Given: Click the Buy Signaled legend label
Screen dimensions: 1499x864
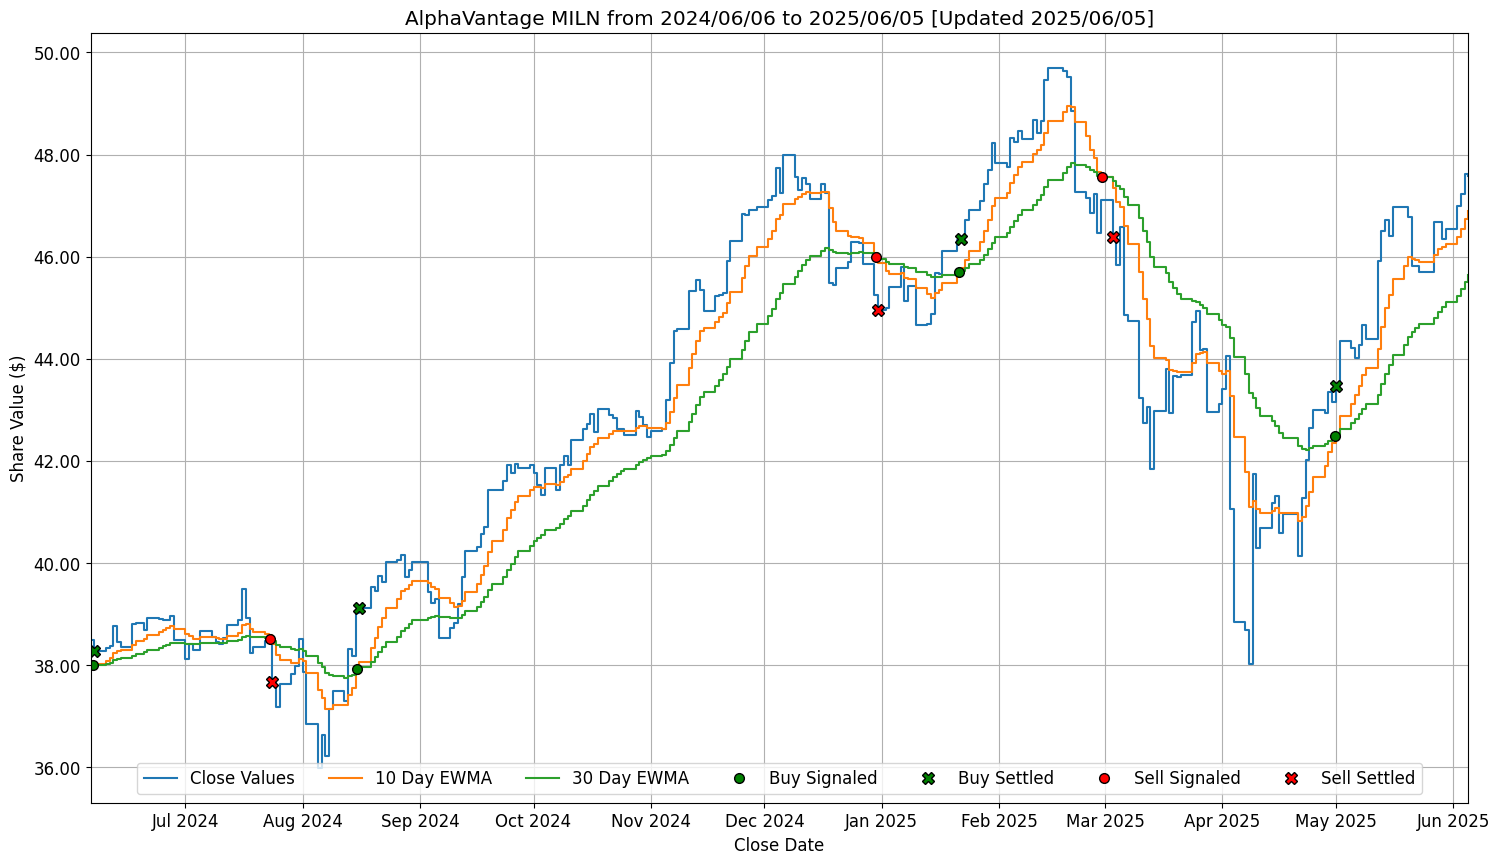Looking at the screenshot, I should tap(823, 778).
